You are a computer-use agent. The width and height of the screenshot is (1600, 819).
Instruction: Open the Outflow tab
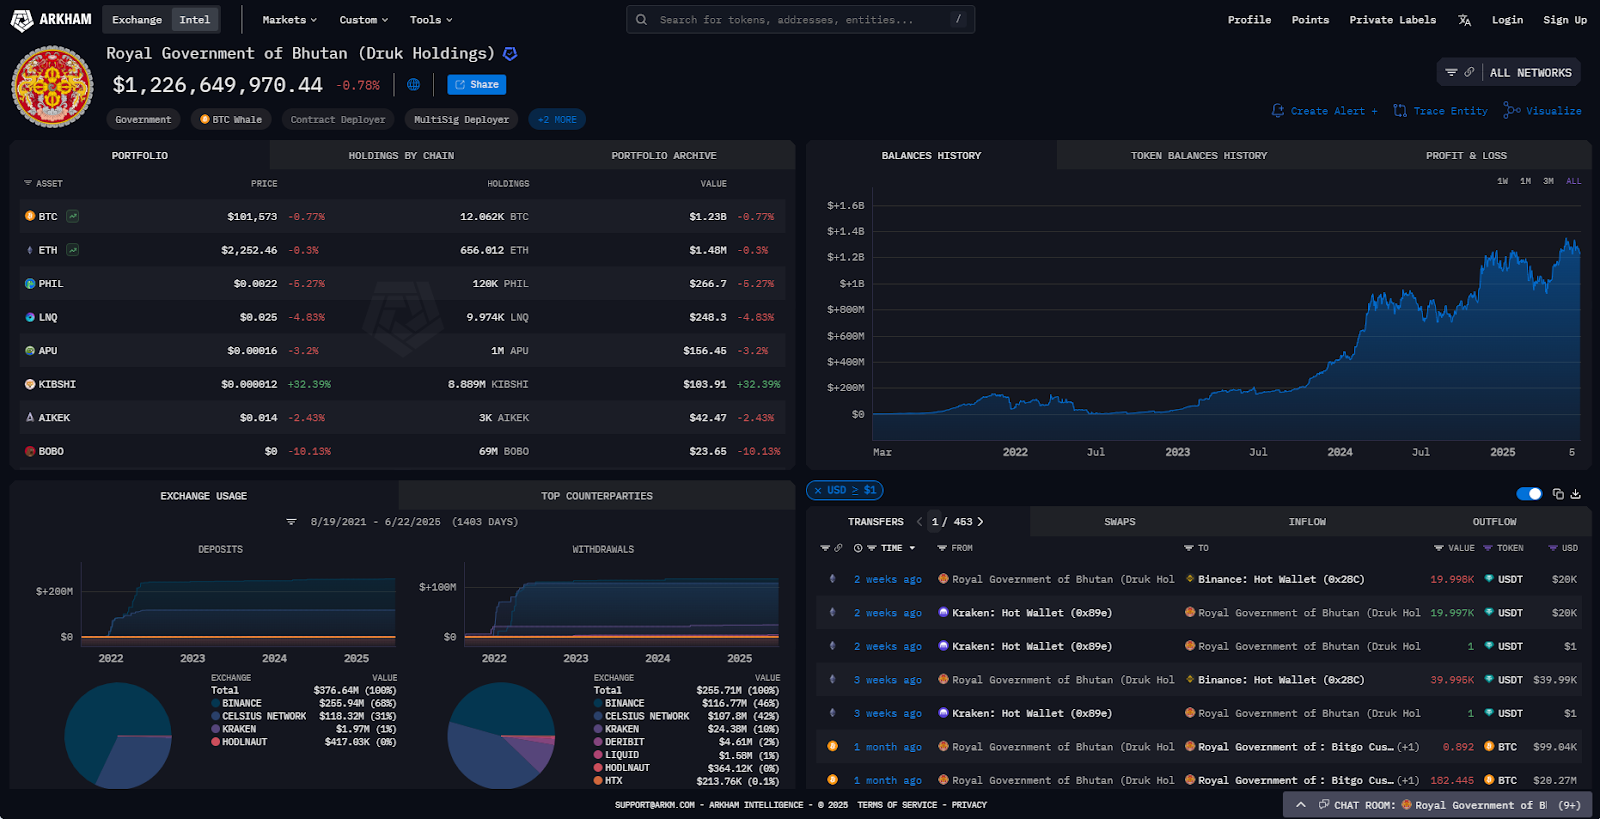[1494, 522]
